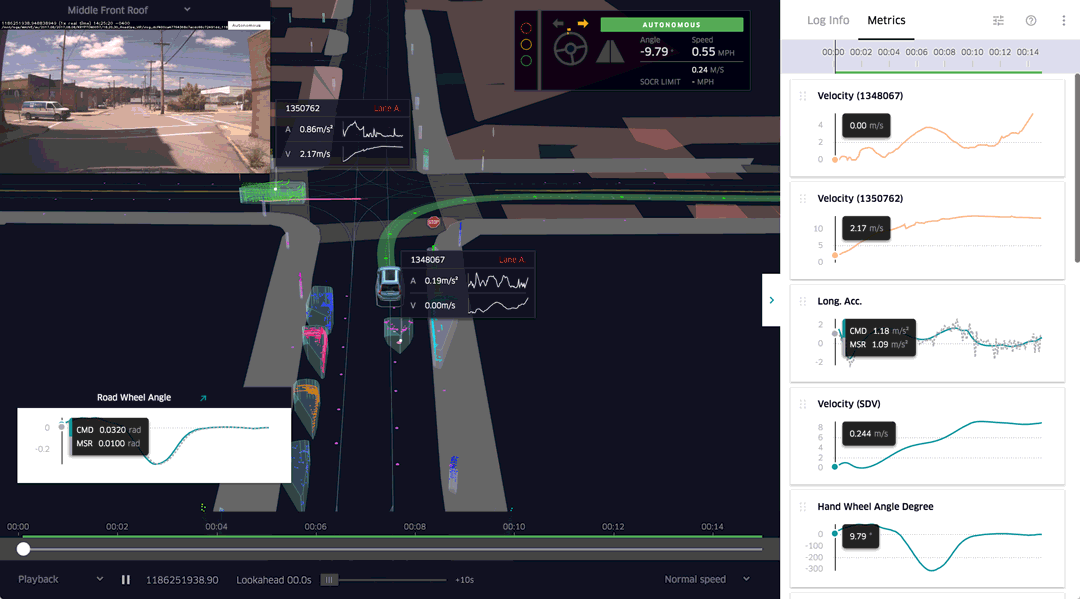This screenshot has width=1080, height=599.
Task: Click the help question mark icon
Action: [x=1030, y=20]
